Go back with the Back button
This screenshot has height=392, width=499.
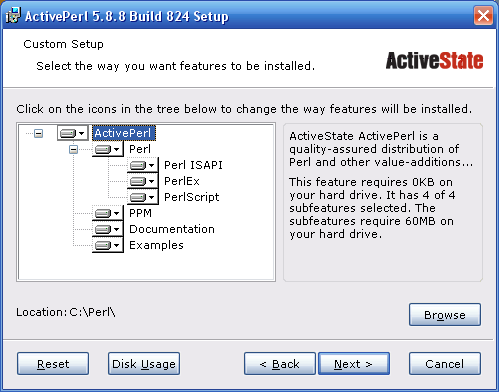[279, 364]
